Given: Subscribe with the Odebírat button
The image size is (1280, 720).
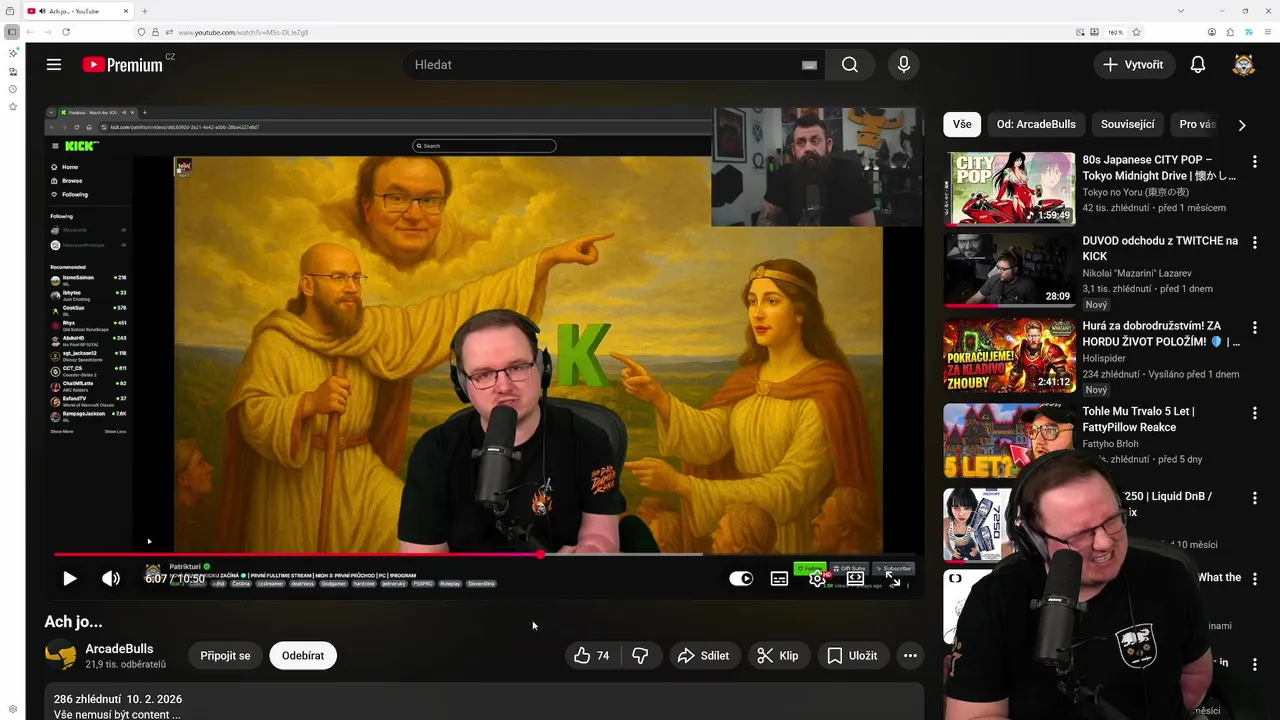Looking at the screenshot, I should coord(303,656).
